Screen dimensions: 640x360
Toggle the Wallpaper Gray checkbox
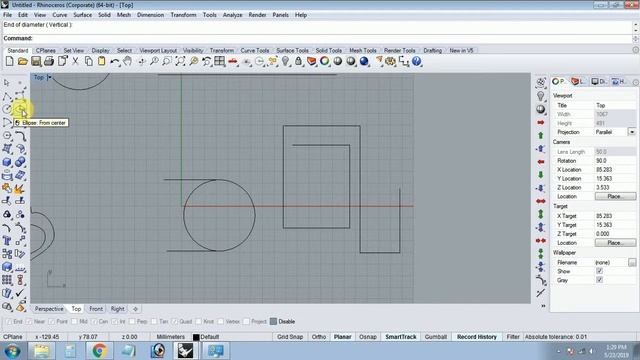pos(599,280)
